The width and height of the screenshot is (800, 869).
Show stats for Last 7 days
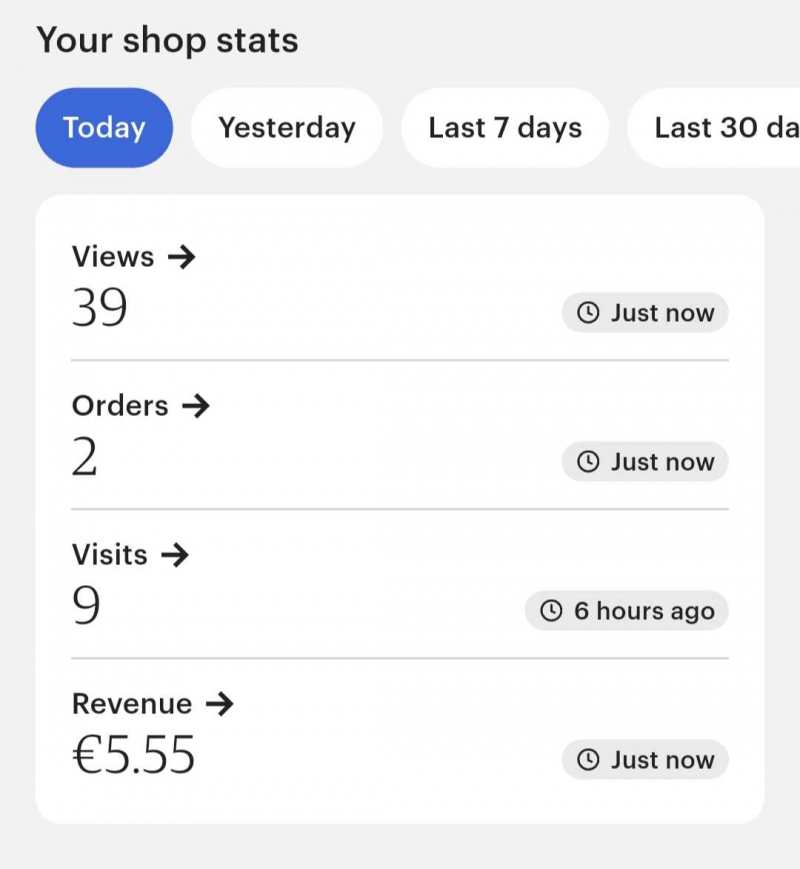point(505,128)
